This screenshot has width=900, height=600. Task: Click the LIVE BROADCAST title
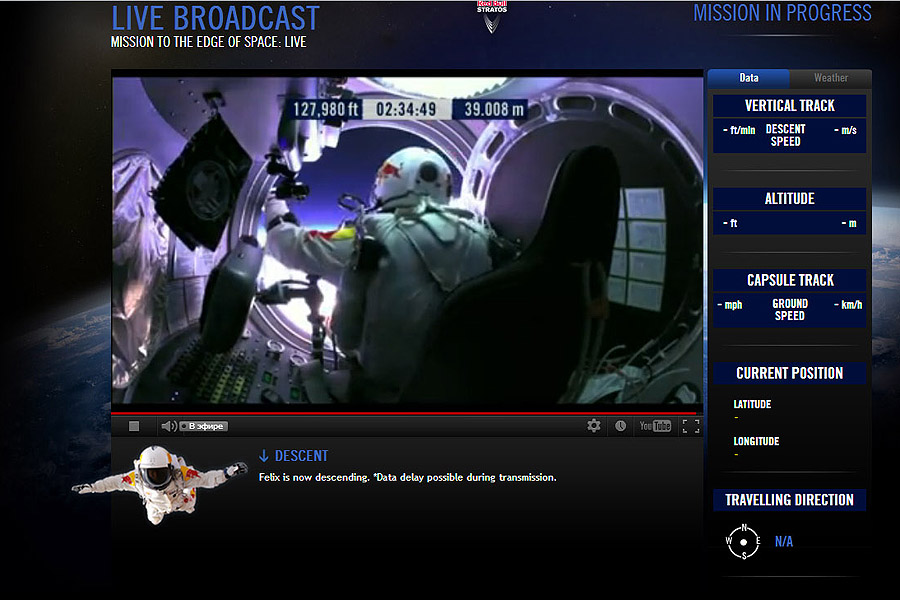pos(215,18)
